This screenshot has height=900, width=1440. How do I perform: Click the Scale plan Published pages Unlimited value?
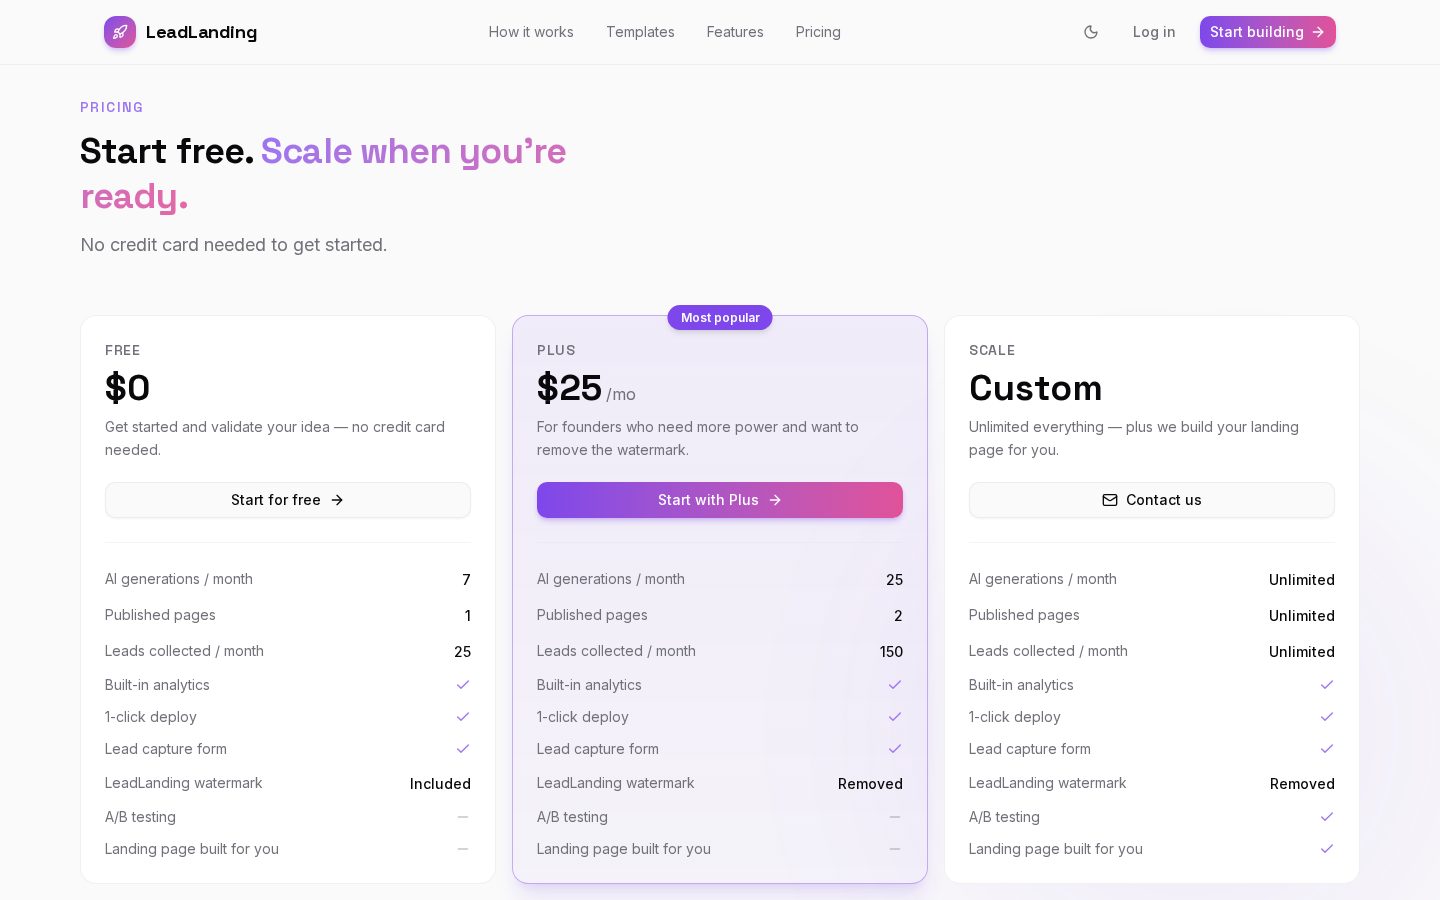[x=1302, y=616]
